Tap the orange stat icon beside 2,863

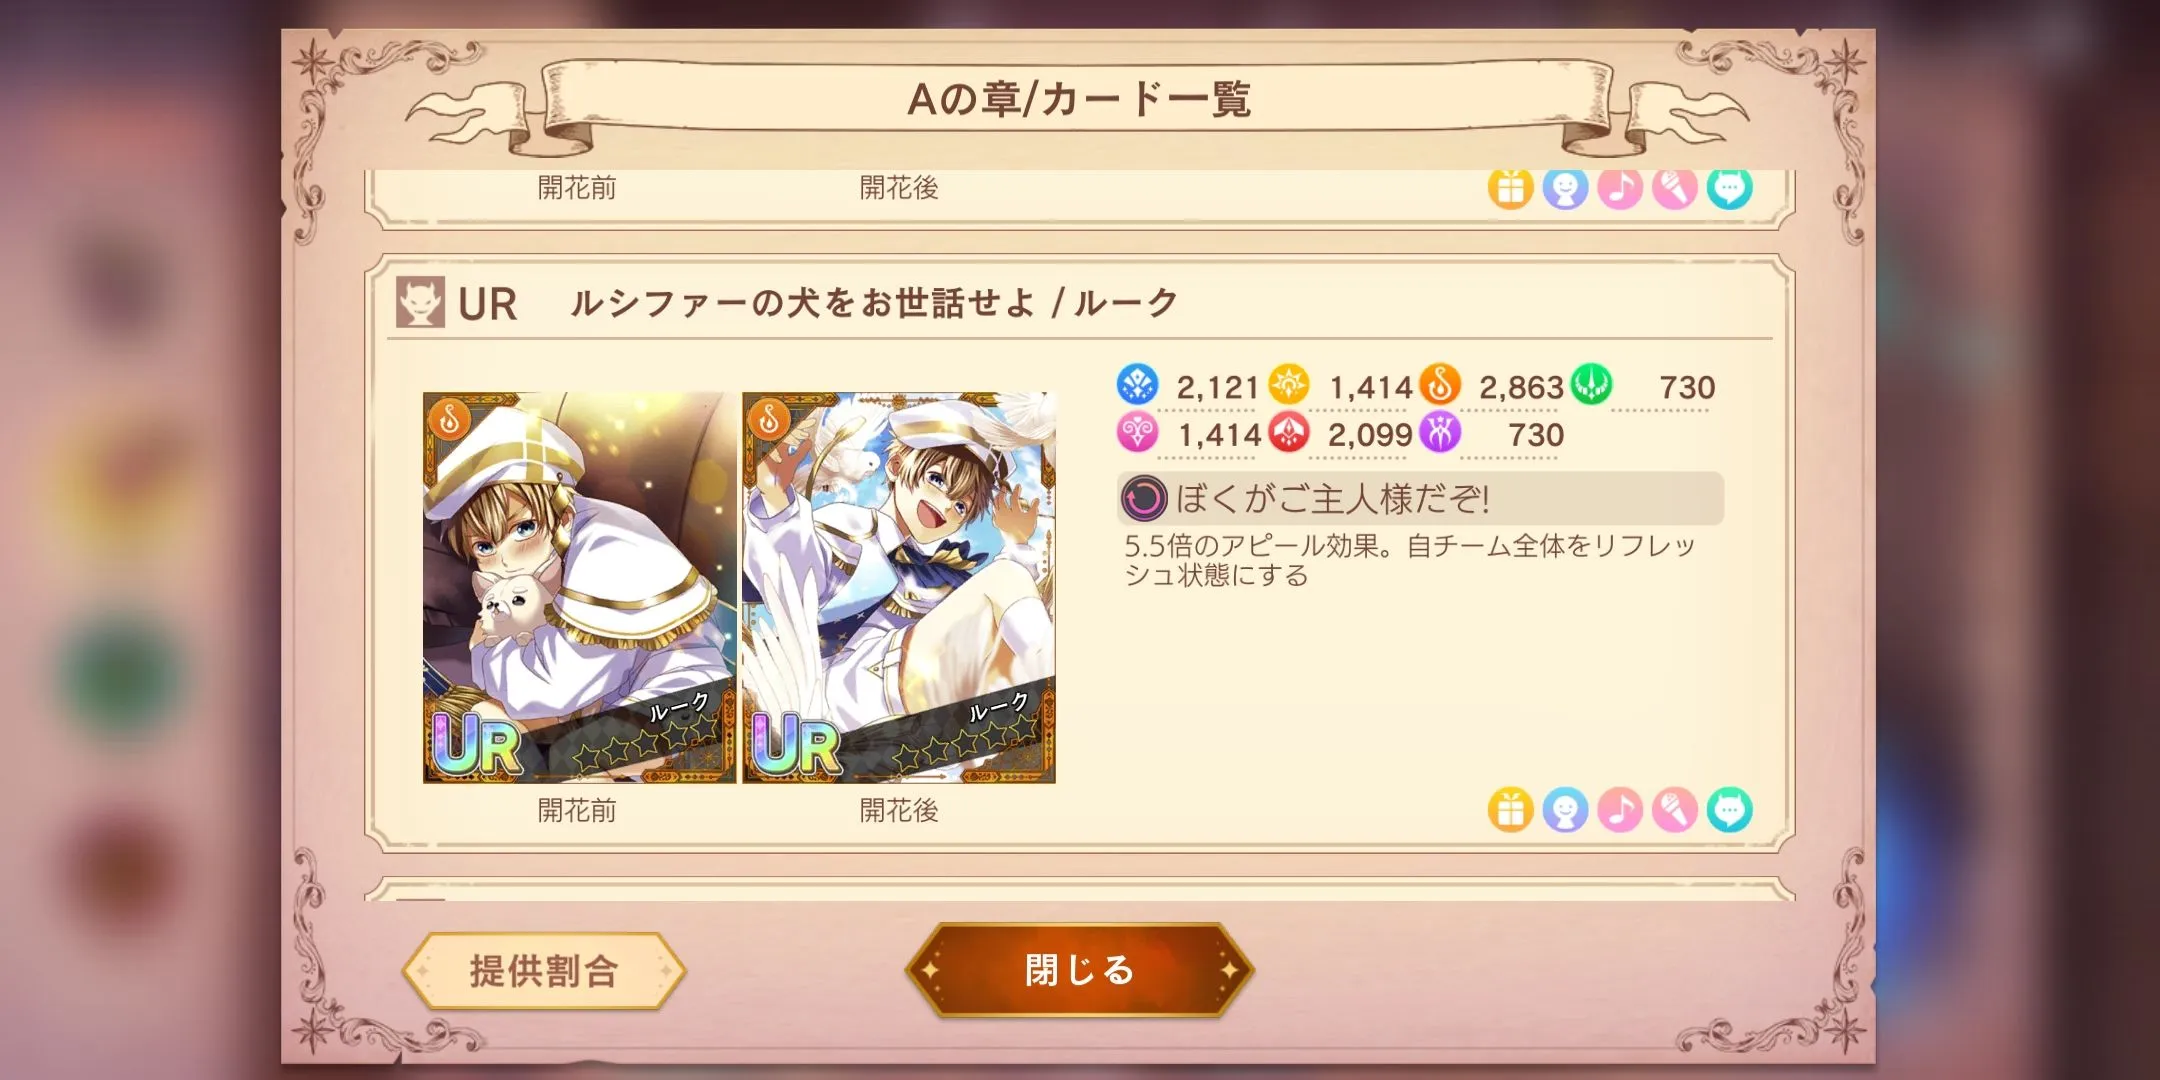coord(1440,385)
